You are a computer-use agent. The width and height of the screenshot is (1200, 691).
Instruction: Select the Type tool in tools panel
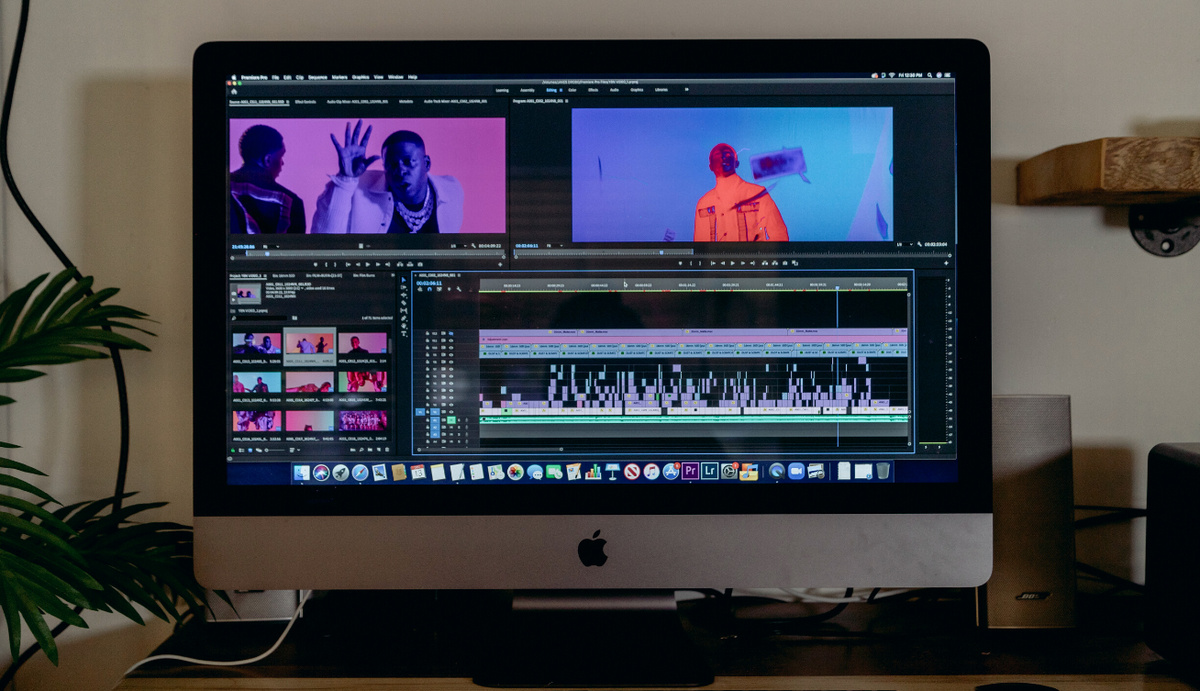(403, 334)
